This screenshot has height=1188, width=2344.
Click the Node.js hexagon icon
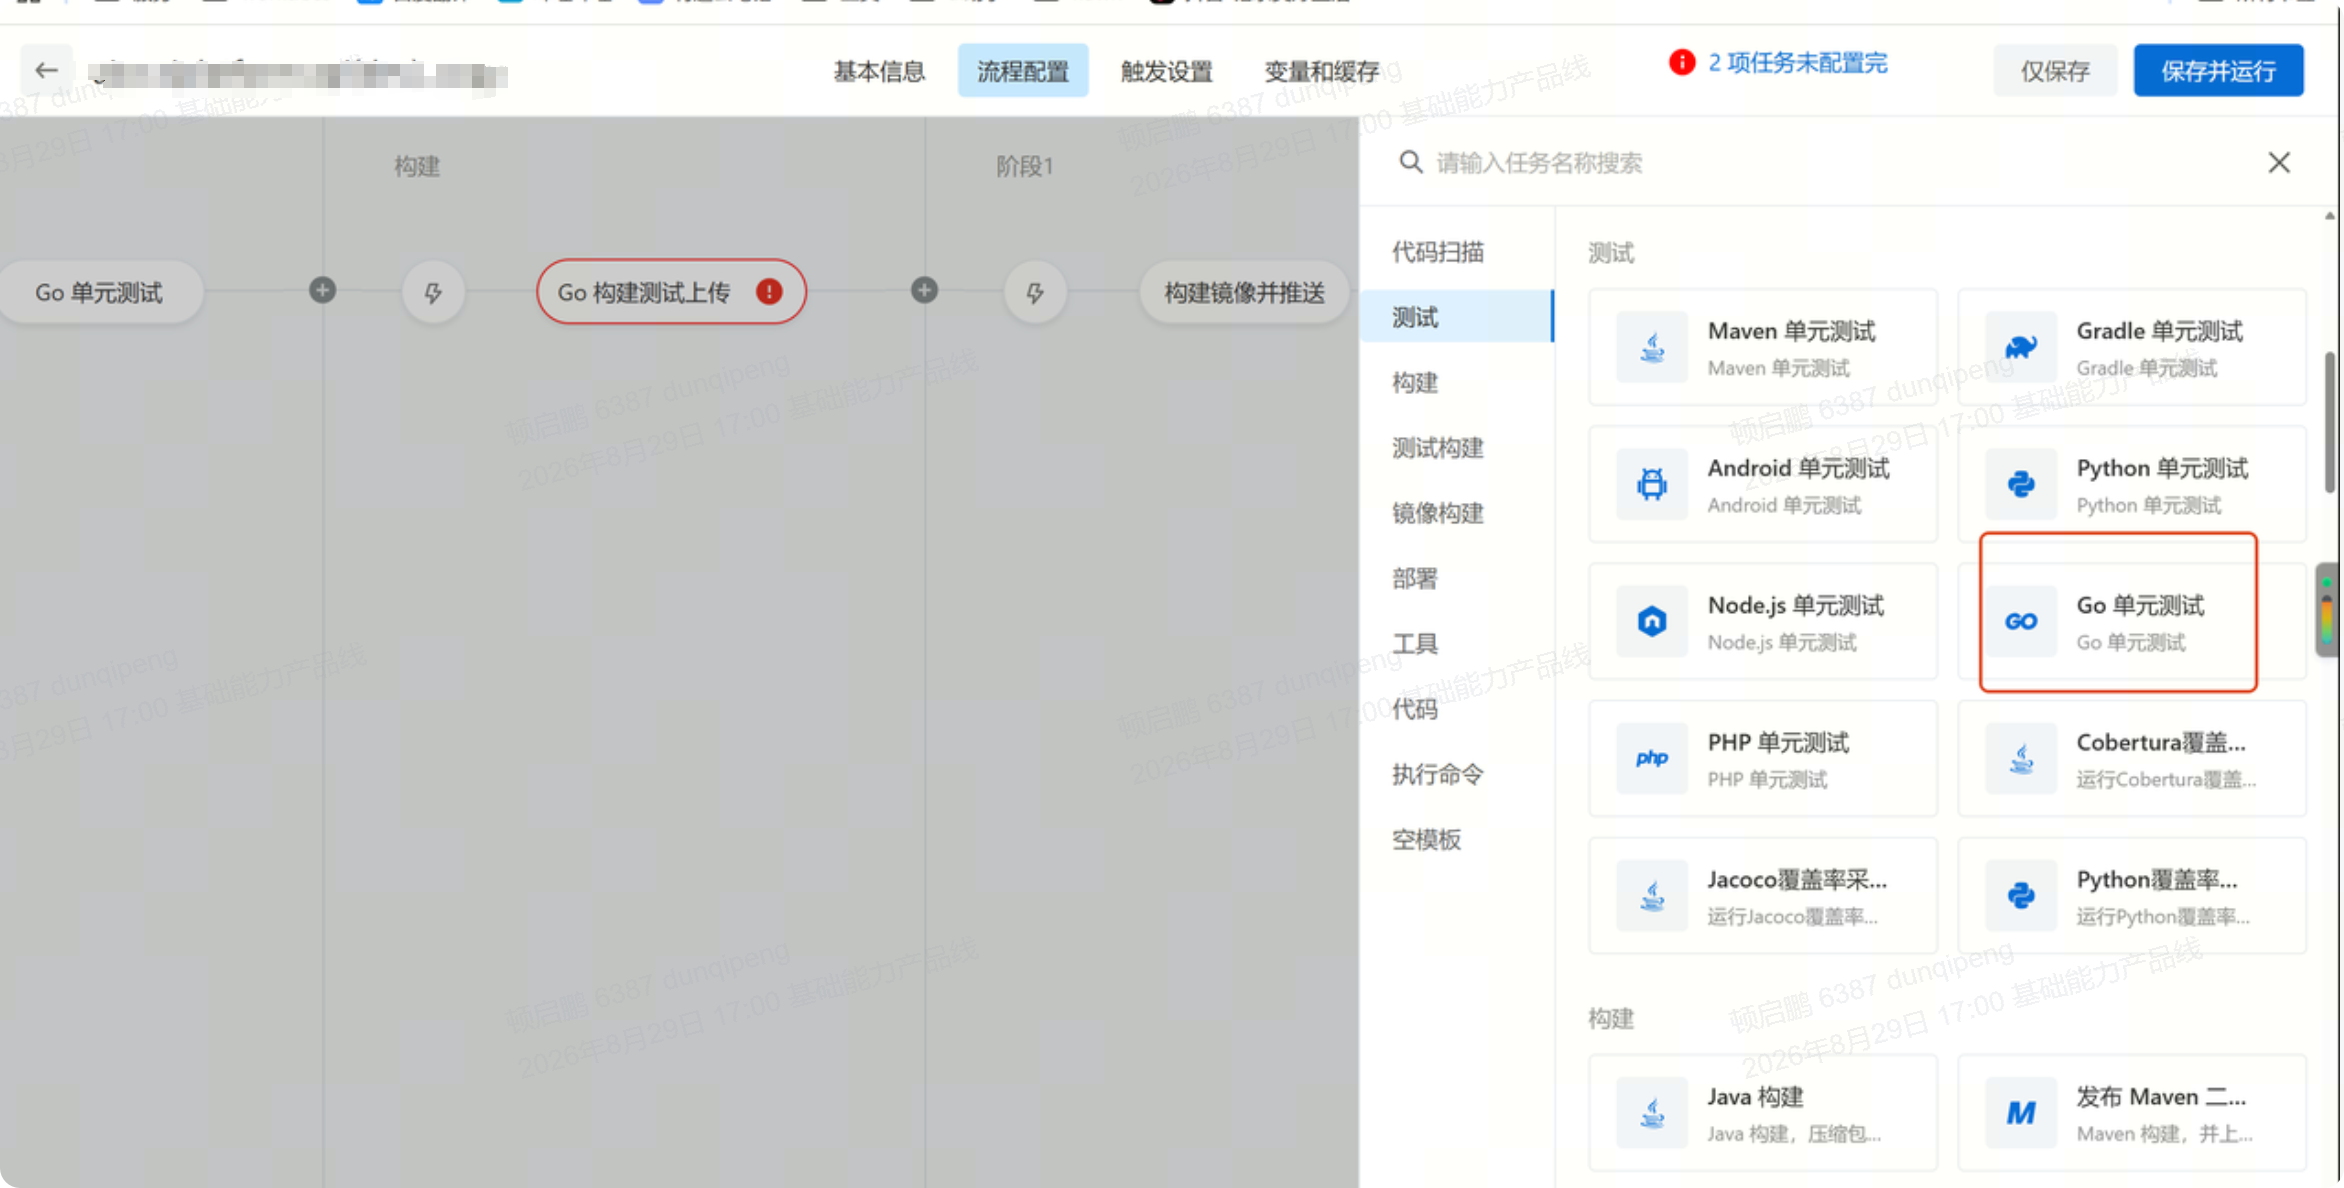coord(1652,621)
